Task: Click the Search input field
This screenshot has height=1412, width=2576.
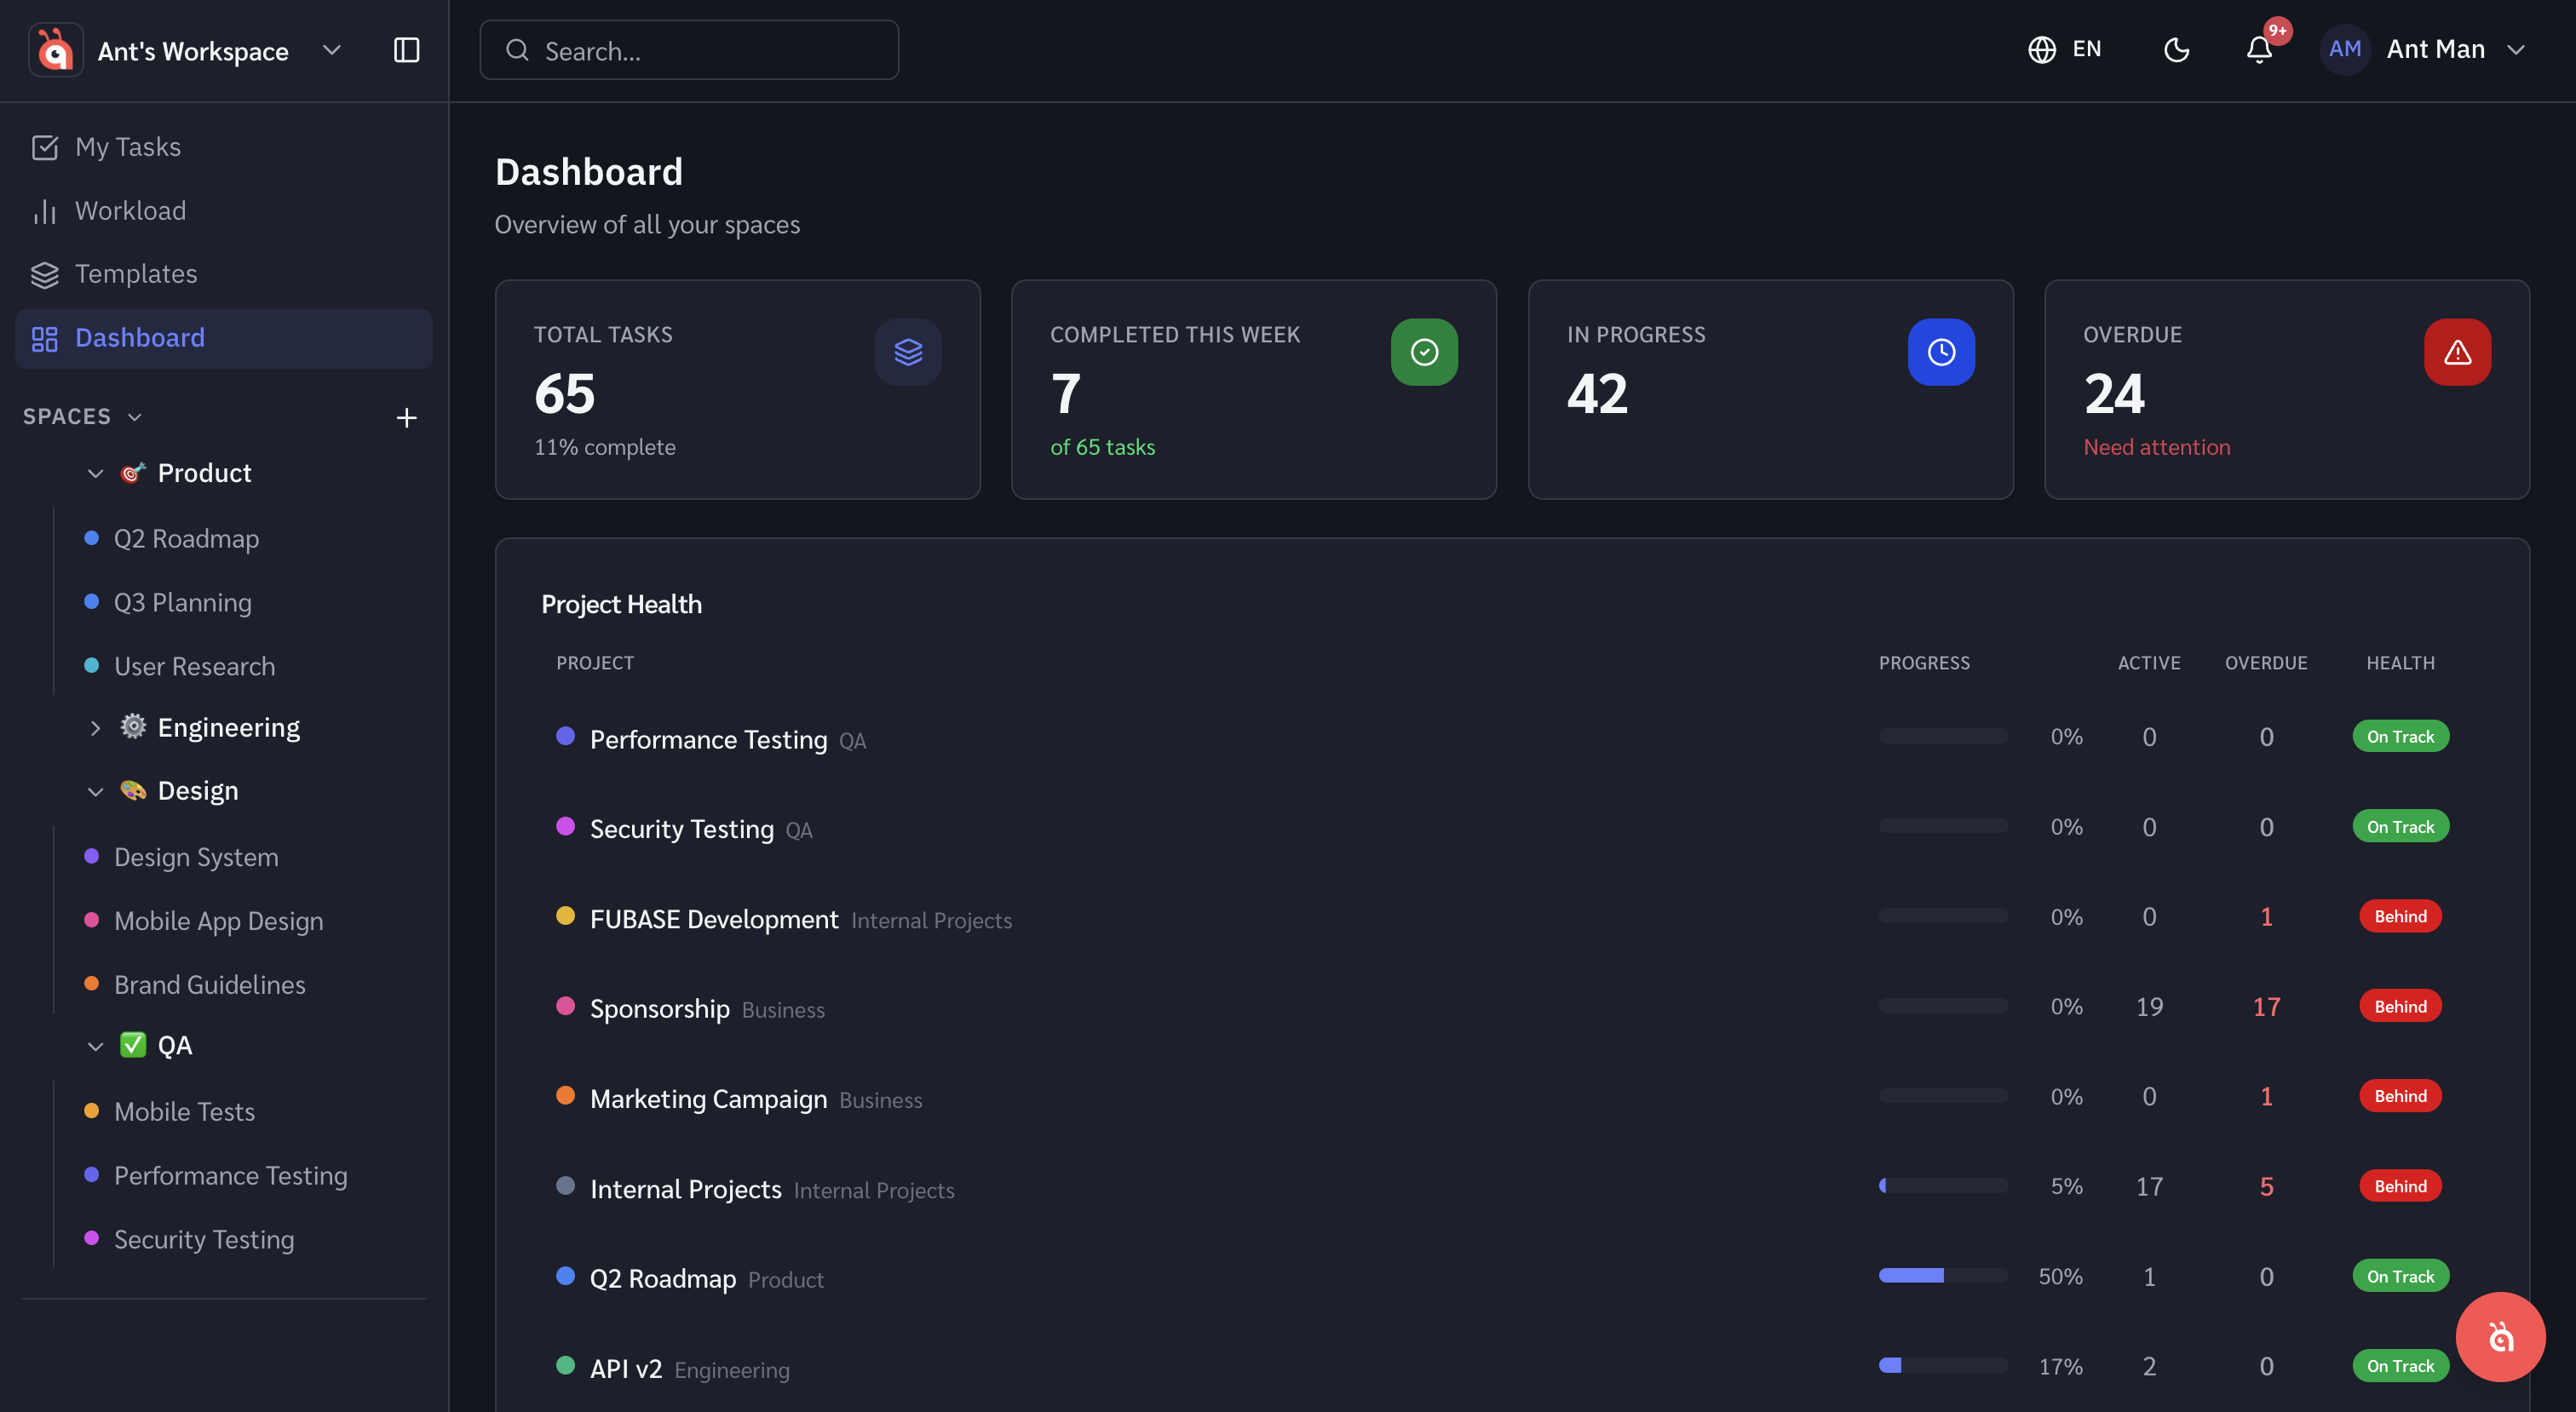Action: click(689, 50)
